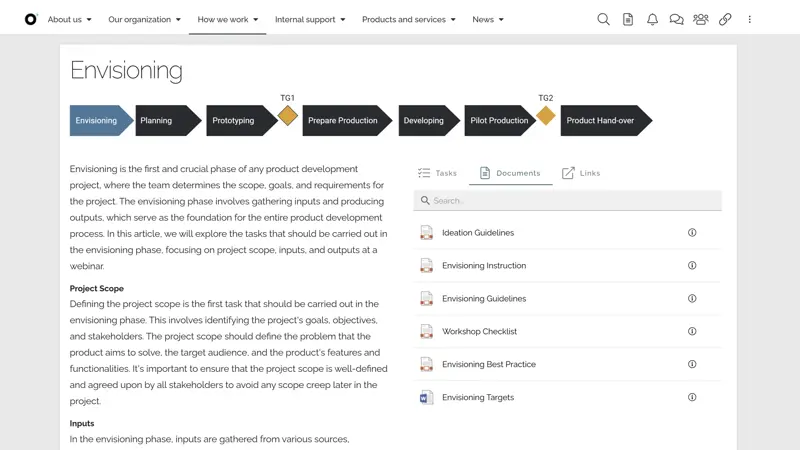Expand the Internal support menu

pos(310,19)
